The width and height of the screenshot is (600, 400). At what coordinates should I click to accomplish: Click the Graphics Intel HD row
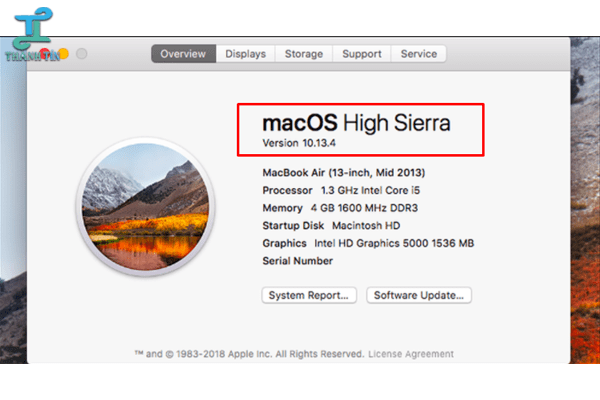coord(367,243)
